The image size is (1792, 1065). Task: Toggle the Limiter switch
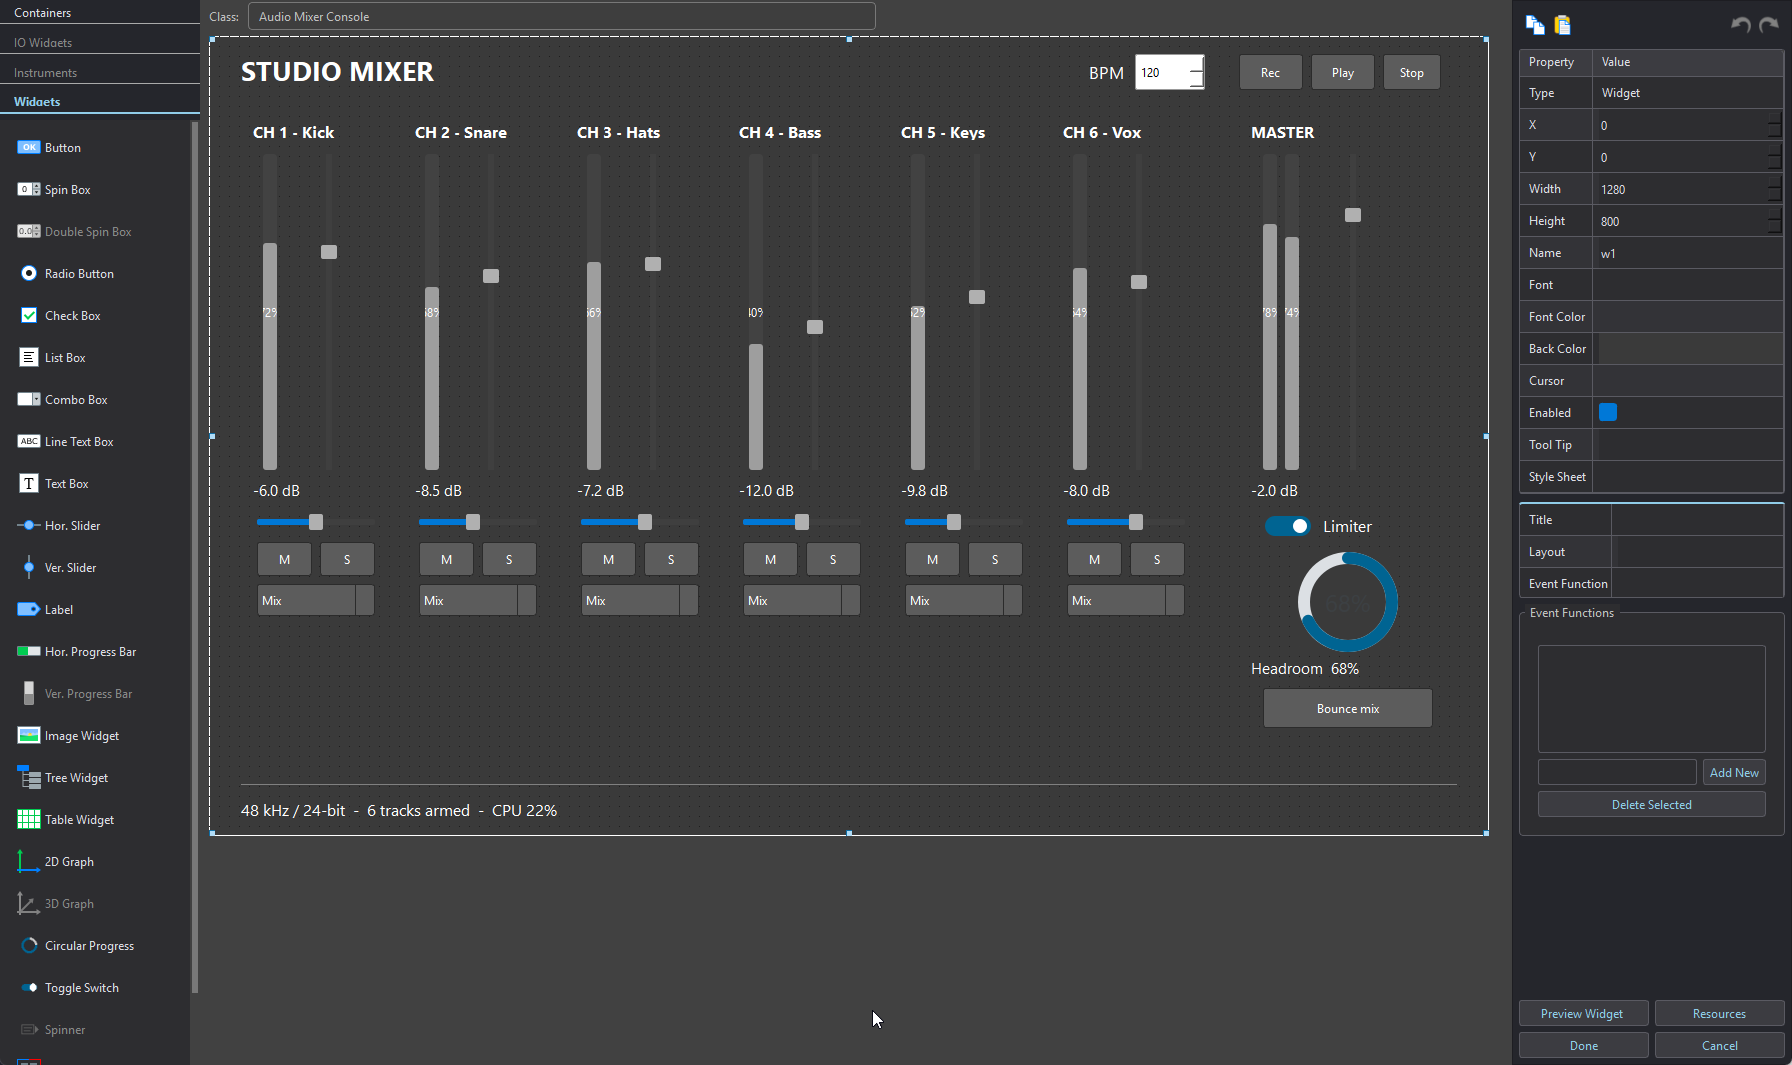(x=1288, y=526)
